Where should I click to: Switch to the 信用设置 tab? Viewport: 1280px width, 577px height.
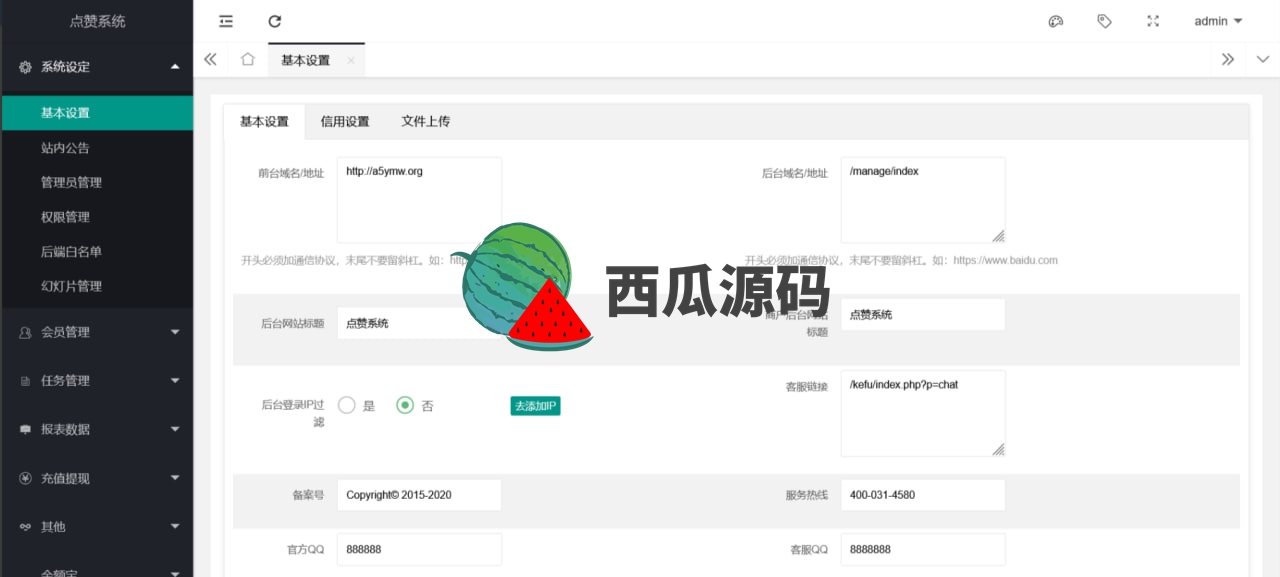[x=345, y=121]
